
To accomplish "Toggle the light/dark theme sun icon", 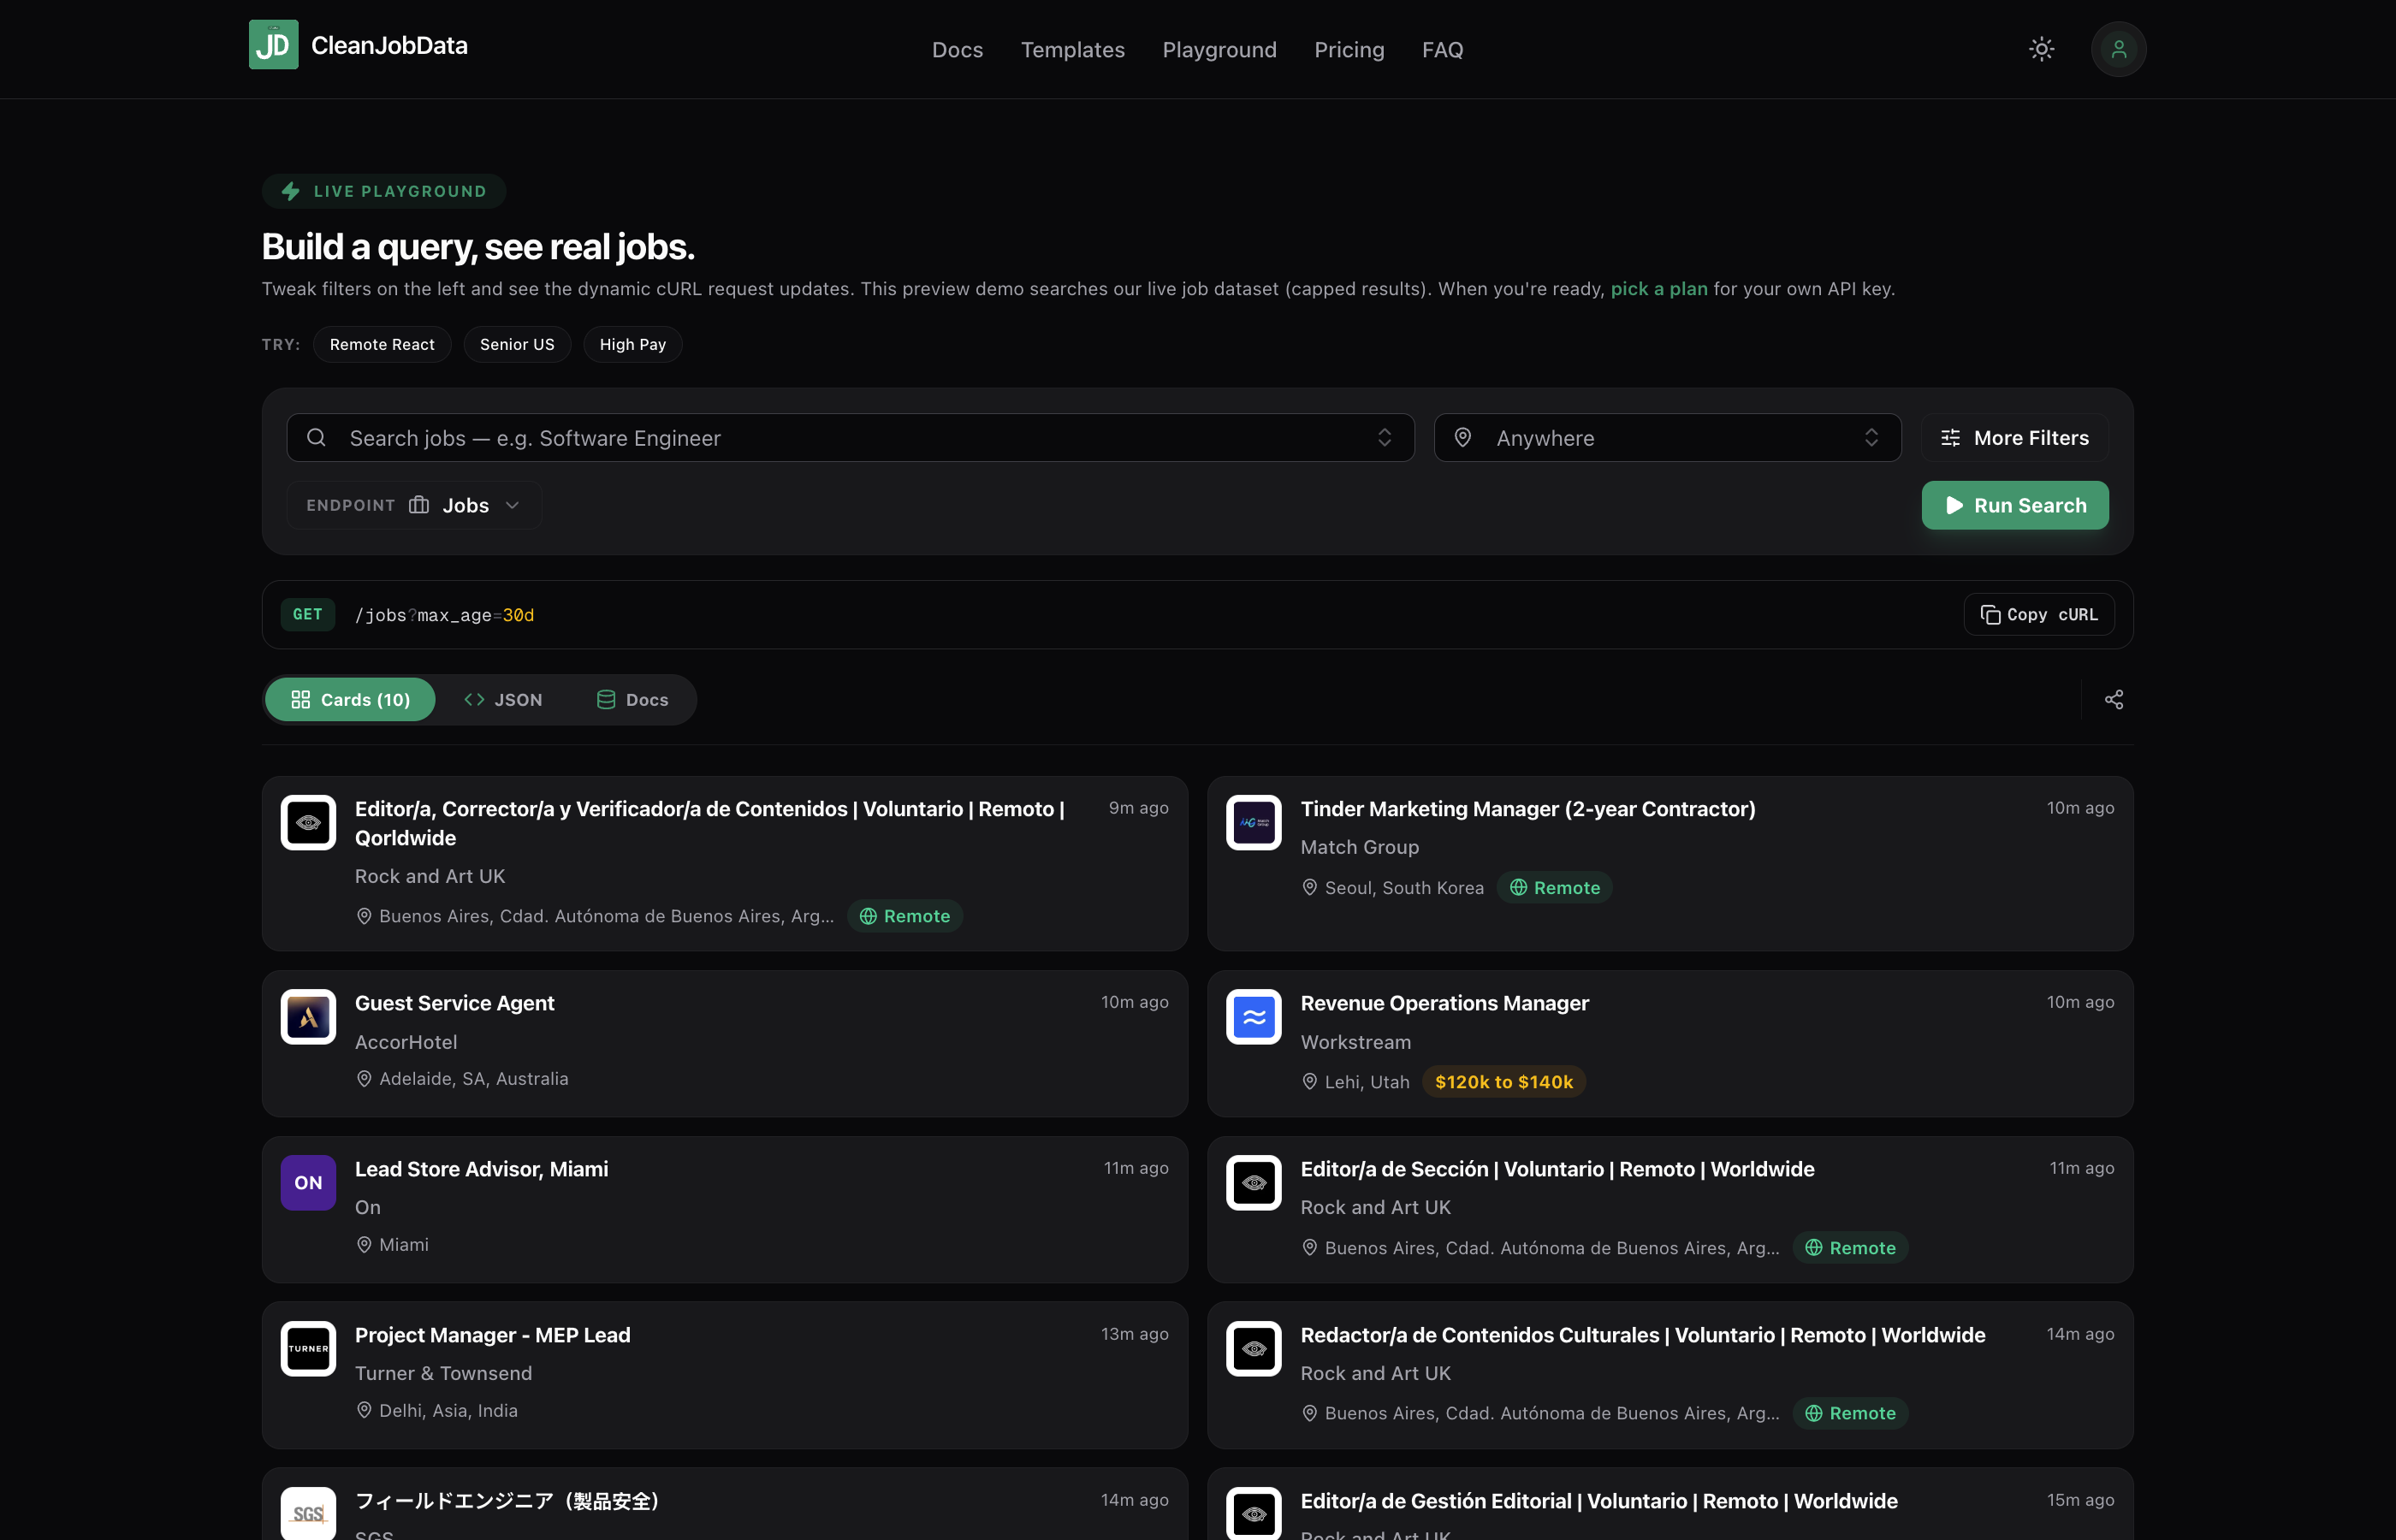I will [2041, 49].
